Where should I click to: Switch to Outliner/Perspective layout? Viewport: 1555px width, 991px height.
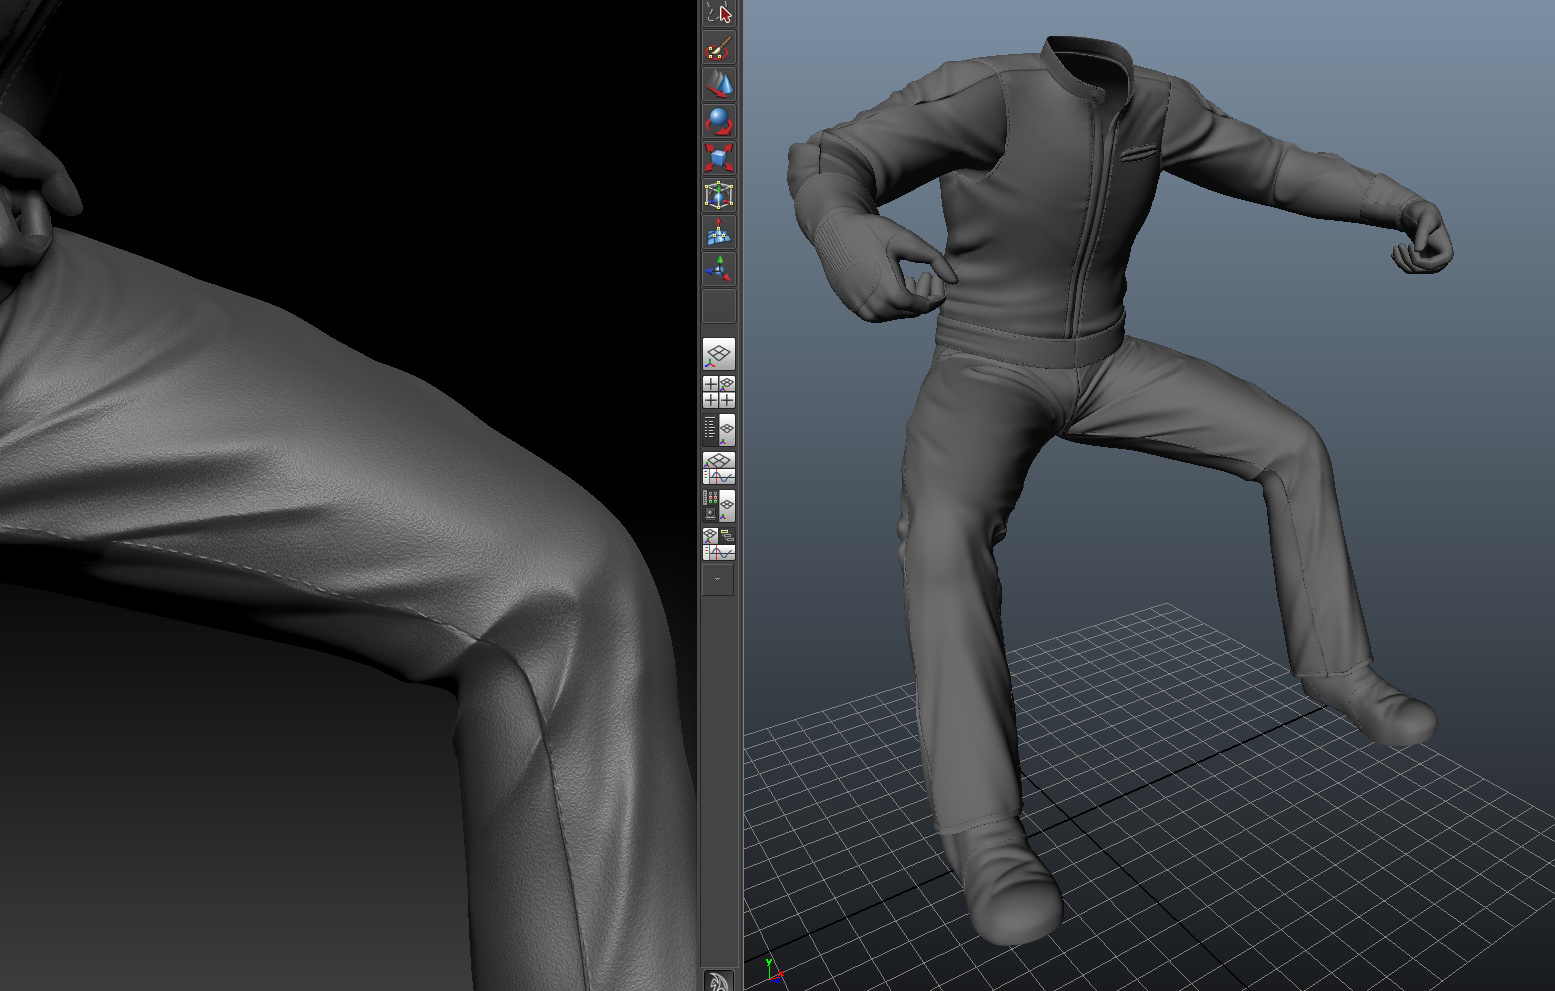point(719,430)
